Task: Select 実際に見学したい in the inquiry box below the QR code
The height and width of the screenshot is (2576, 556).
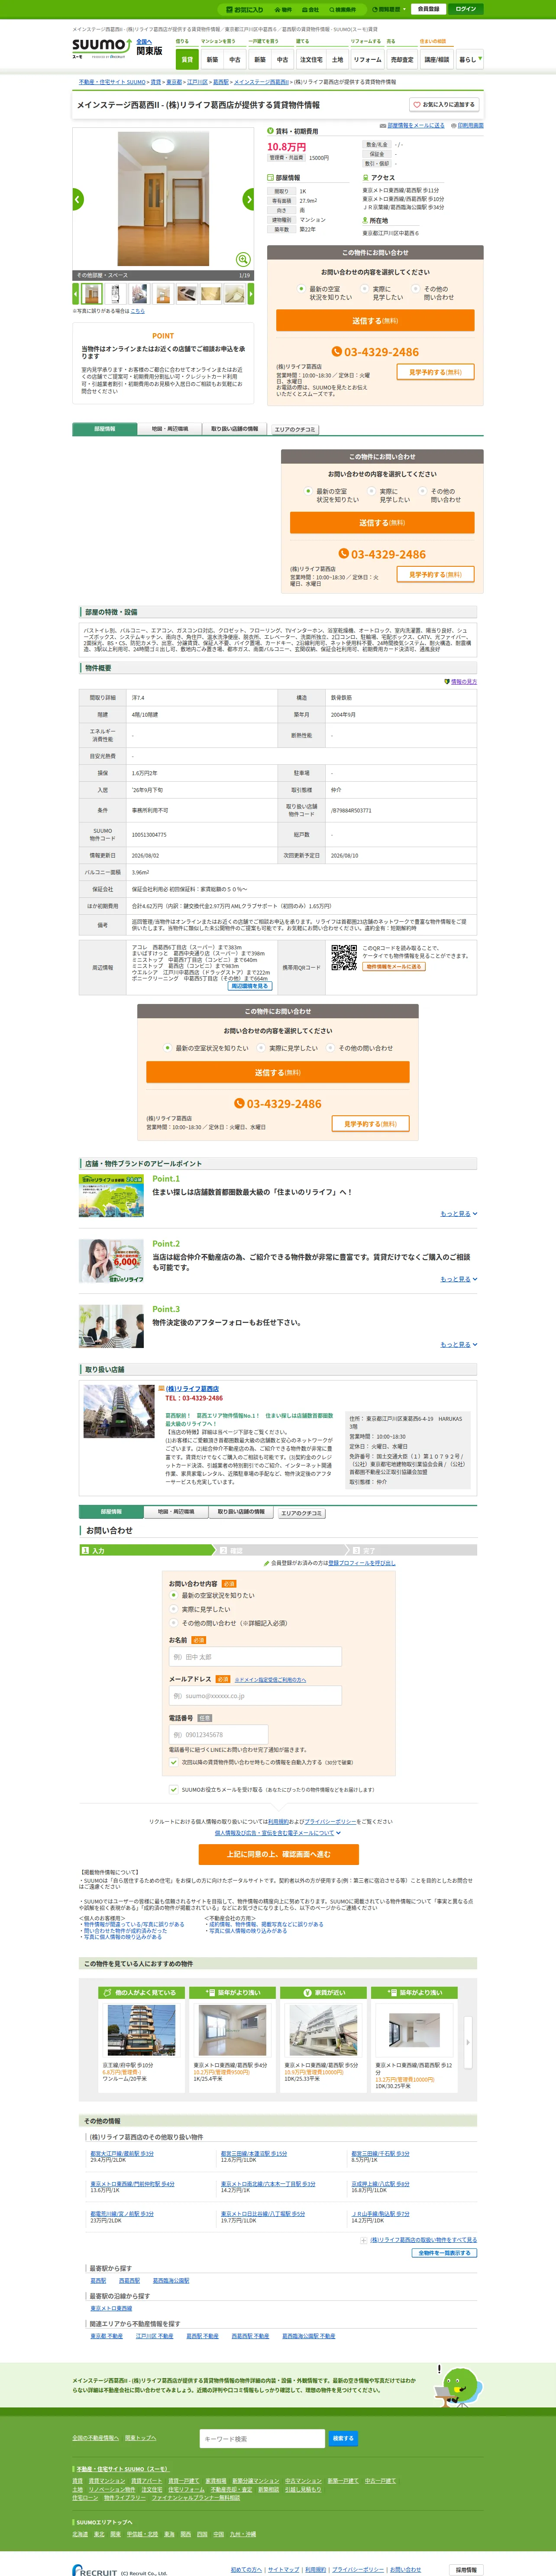Action: 262,1048
